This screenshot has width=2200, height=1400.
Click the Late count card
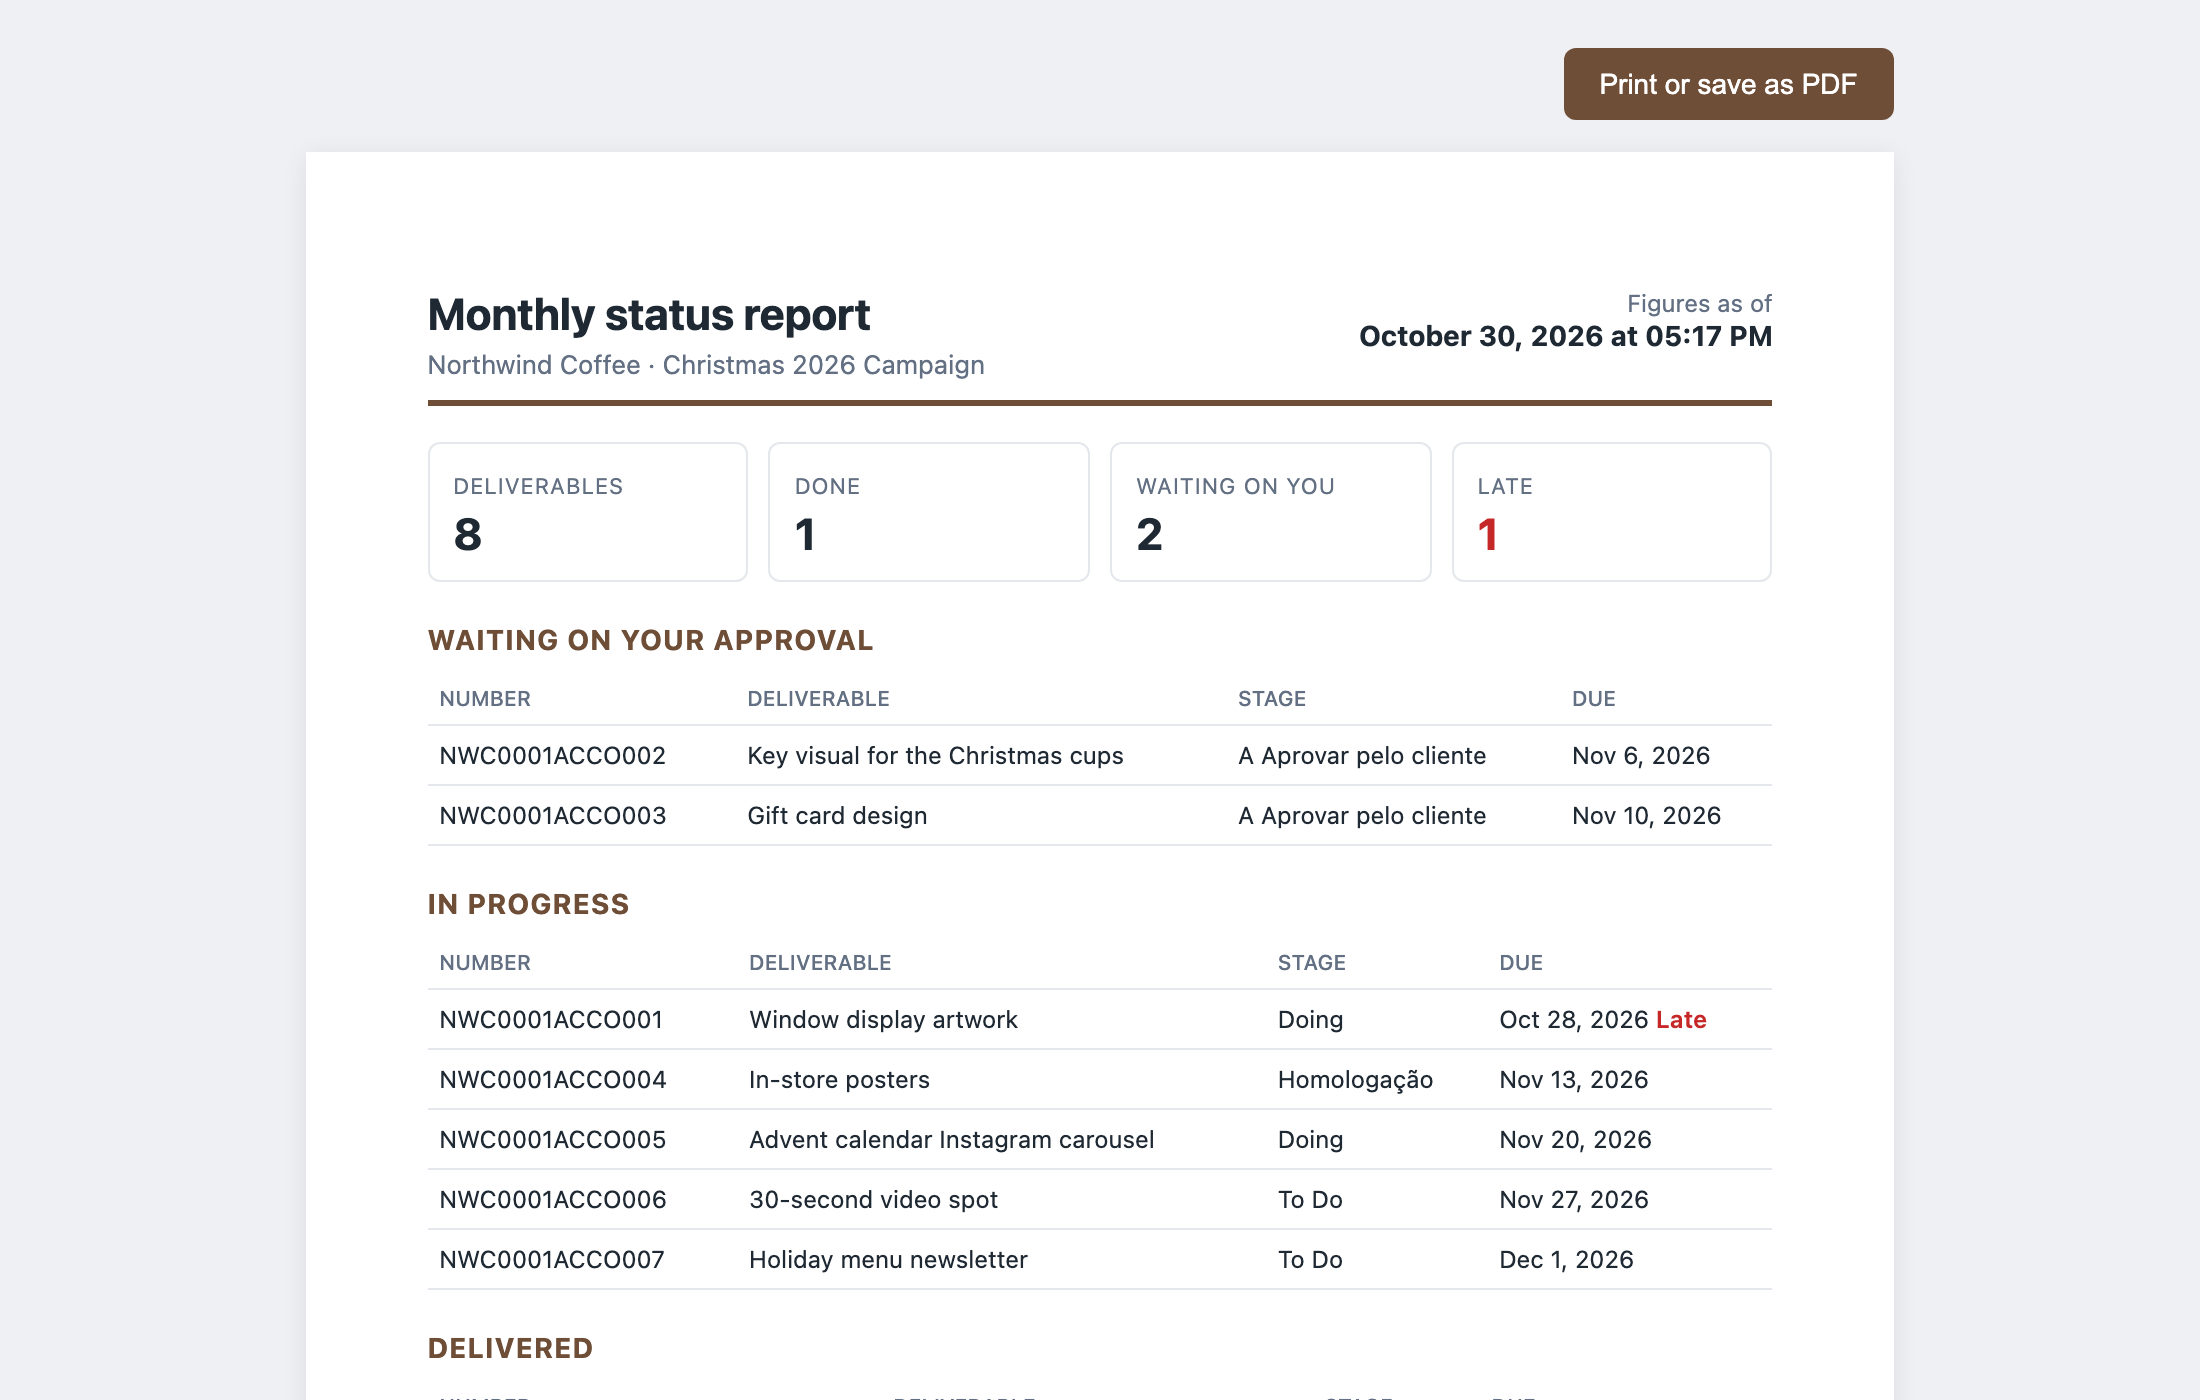pos(1612,512)
